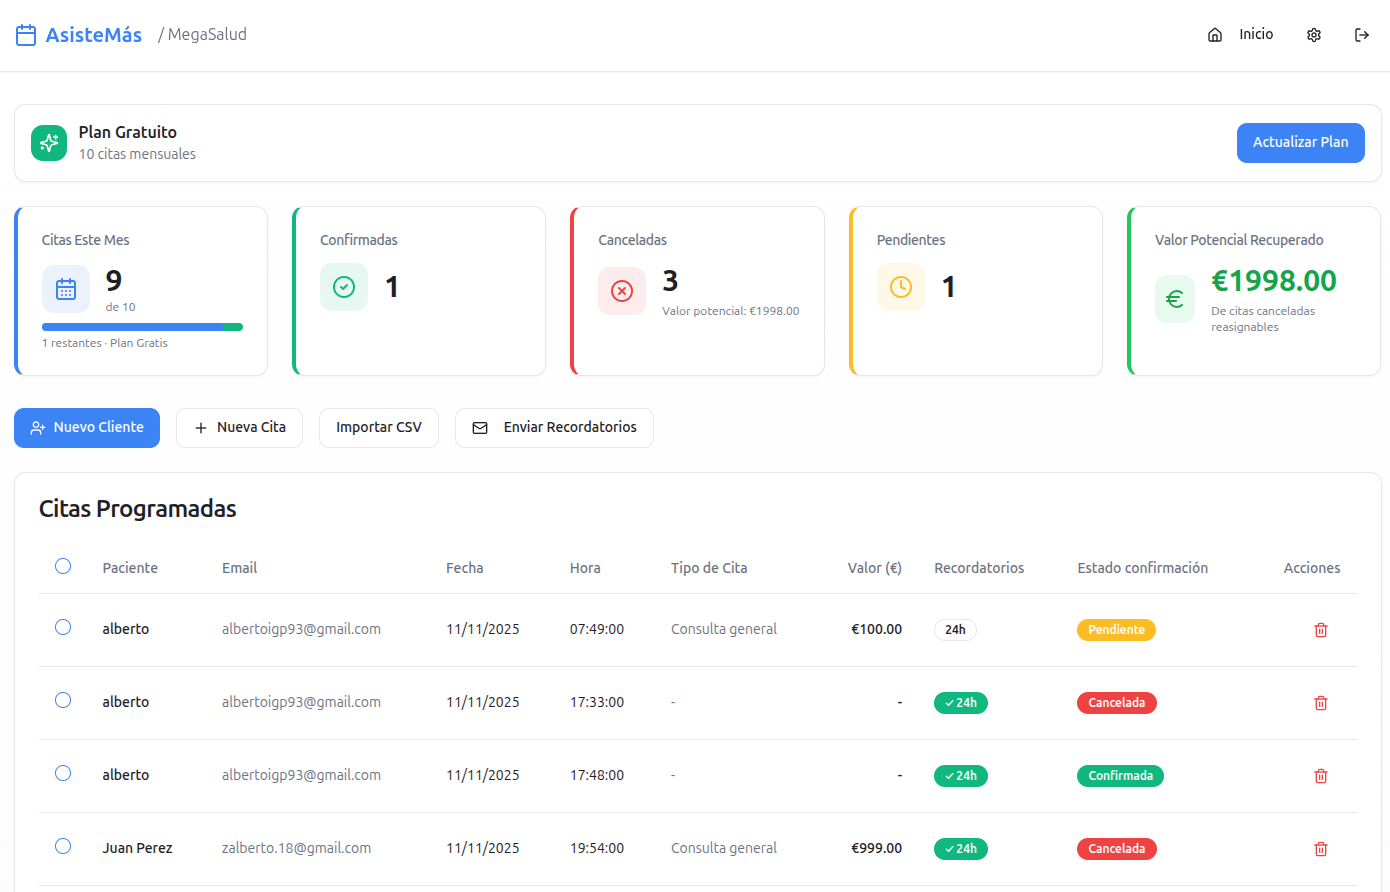Log out using the exit icon

pyautogui.click(x=1362, y=34)
